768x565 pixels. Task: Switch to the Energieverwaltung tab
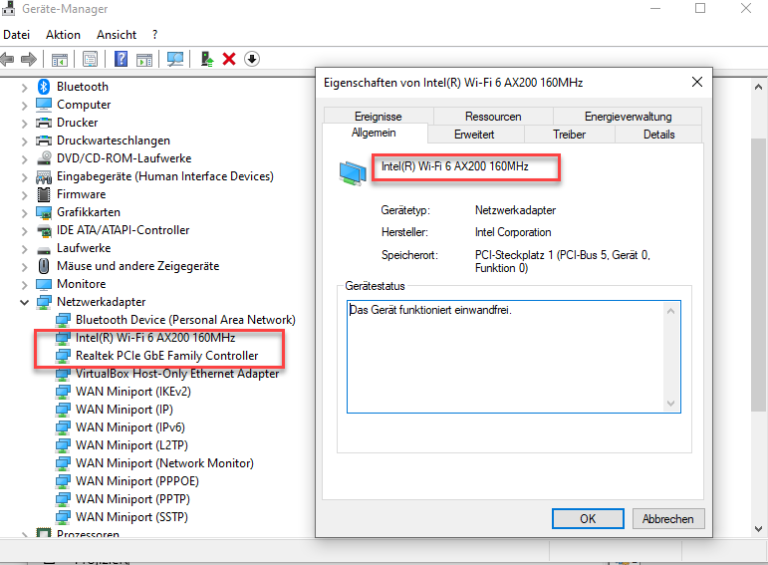click(628, 117)
